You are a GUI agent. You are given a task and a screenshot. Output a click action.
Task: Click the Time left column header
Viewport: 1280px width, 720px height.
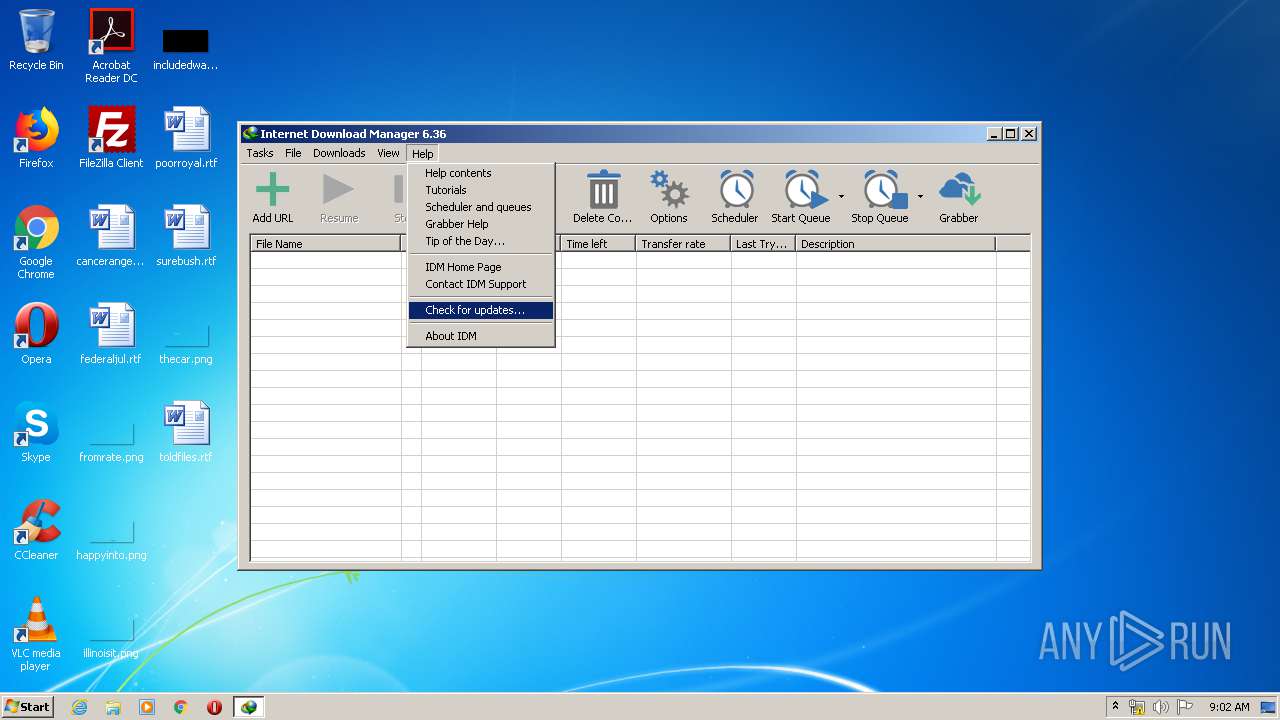pyautogui.click(x=598, y=244)
